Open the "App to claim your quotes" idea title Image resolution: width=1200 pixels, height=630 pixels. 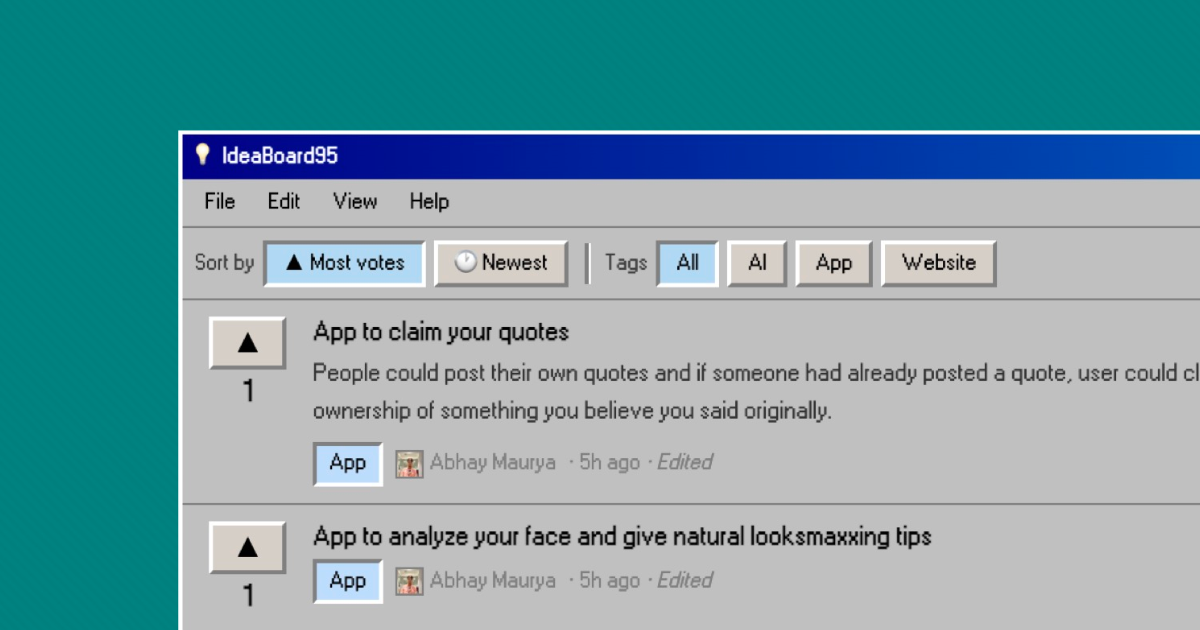(441, 332)
